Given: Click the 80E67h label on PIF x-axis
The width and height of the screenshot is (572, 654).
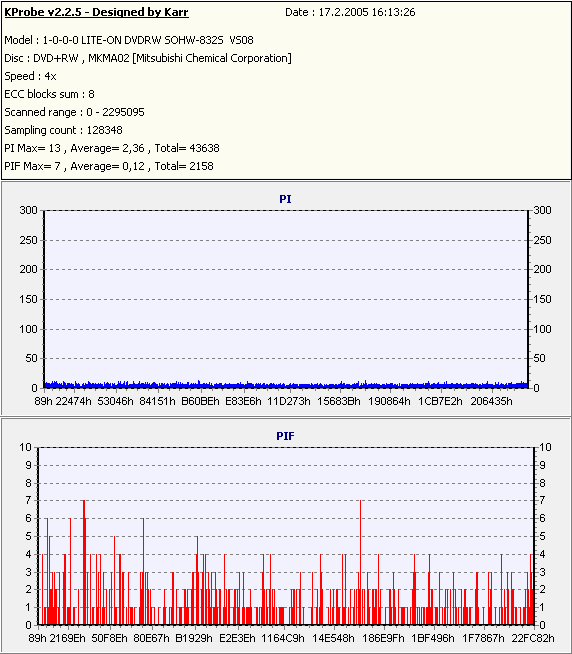Looking at the screenshot, I should click(151, 638).
